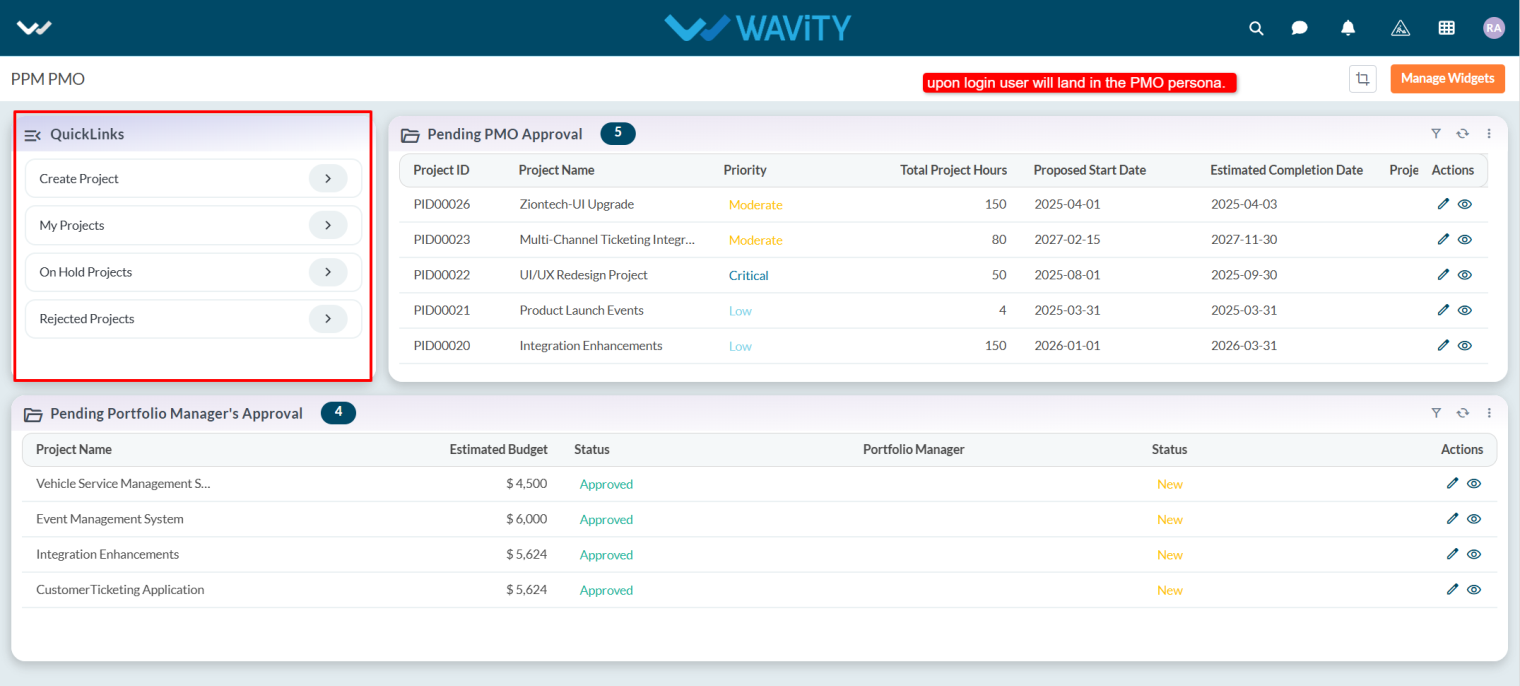Image resolution: width=1520 pixels, height=686 pixels.
Task: View Integration Enhancements budget row eye icon
Action: (1474, 554)
